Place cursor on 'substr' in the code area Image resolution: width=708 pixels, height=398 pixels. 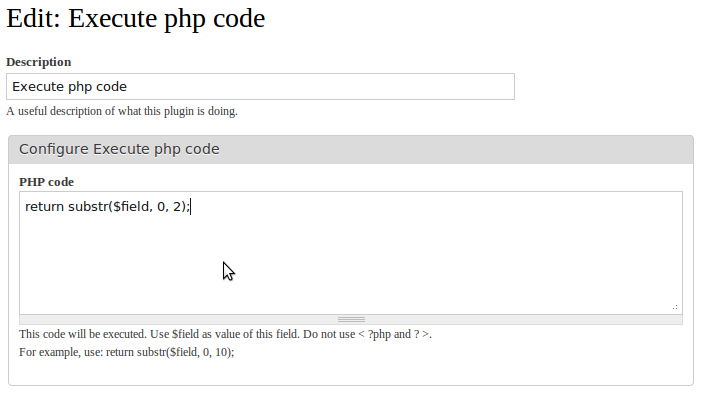[88, 206]
